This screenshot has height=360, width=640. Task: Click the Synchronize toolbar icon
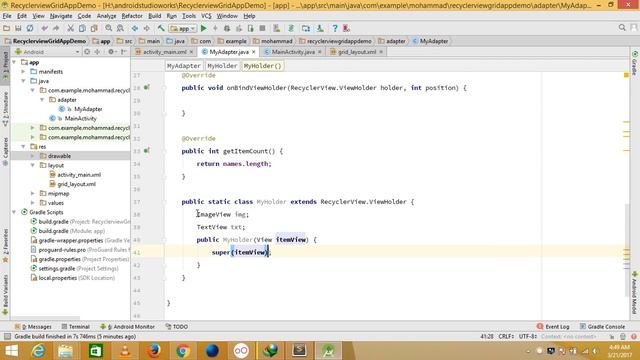tap(30, 28)
